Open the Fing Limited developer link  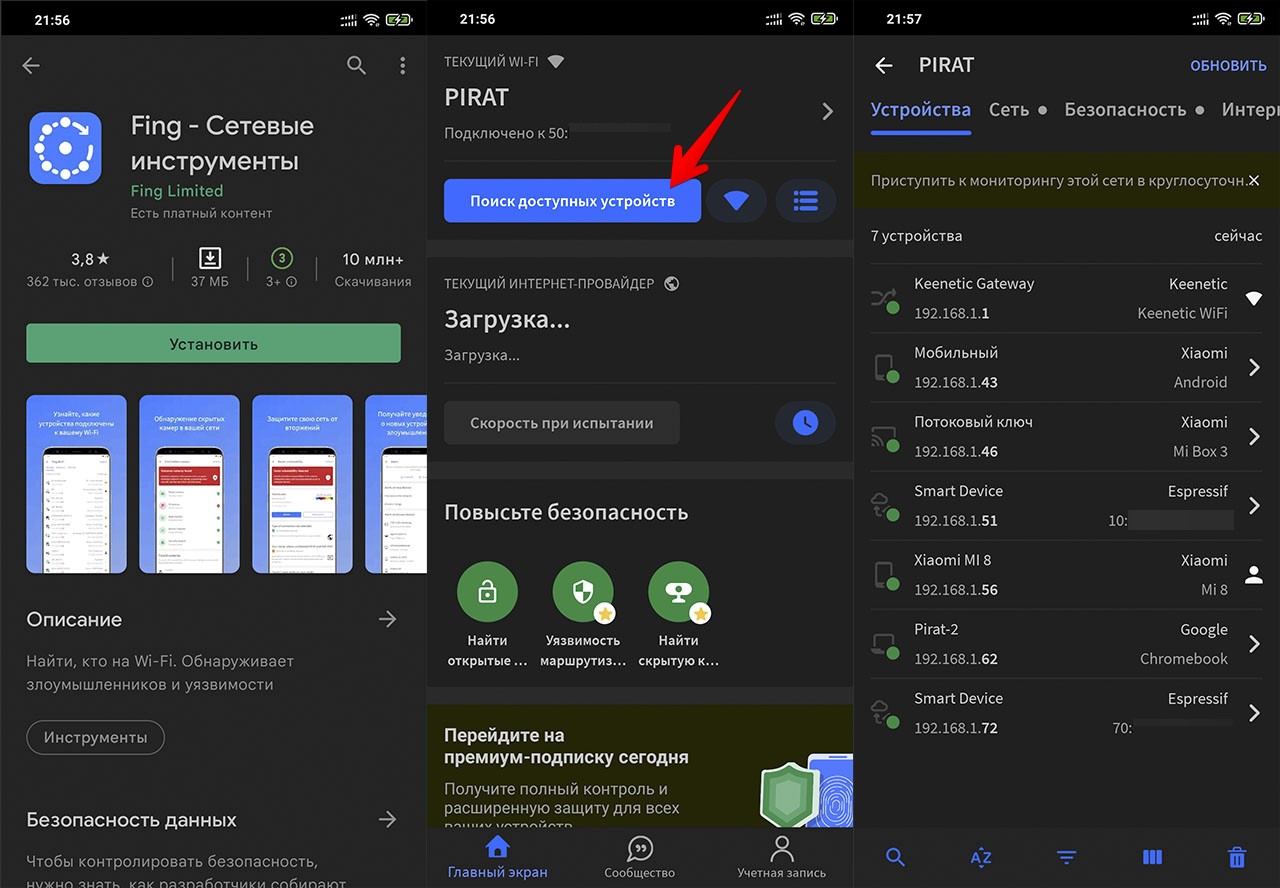coord(177,191)
